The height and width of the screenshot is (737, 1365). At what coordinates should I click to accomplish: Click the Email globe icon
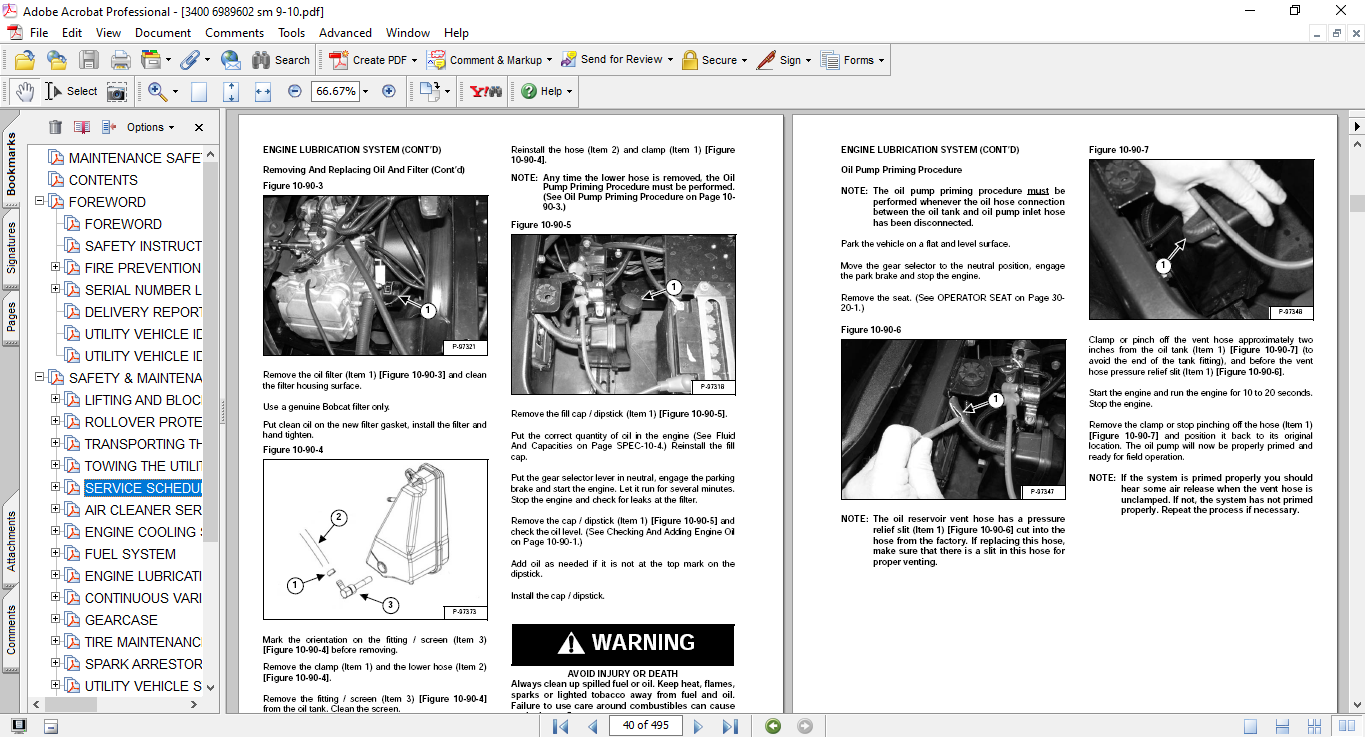231,60
